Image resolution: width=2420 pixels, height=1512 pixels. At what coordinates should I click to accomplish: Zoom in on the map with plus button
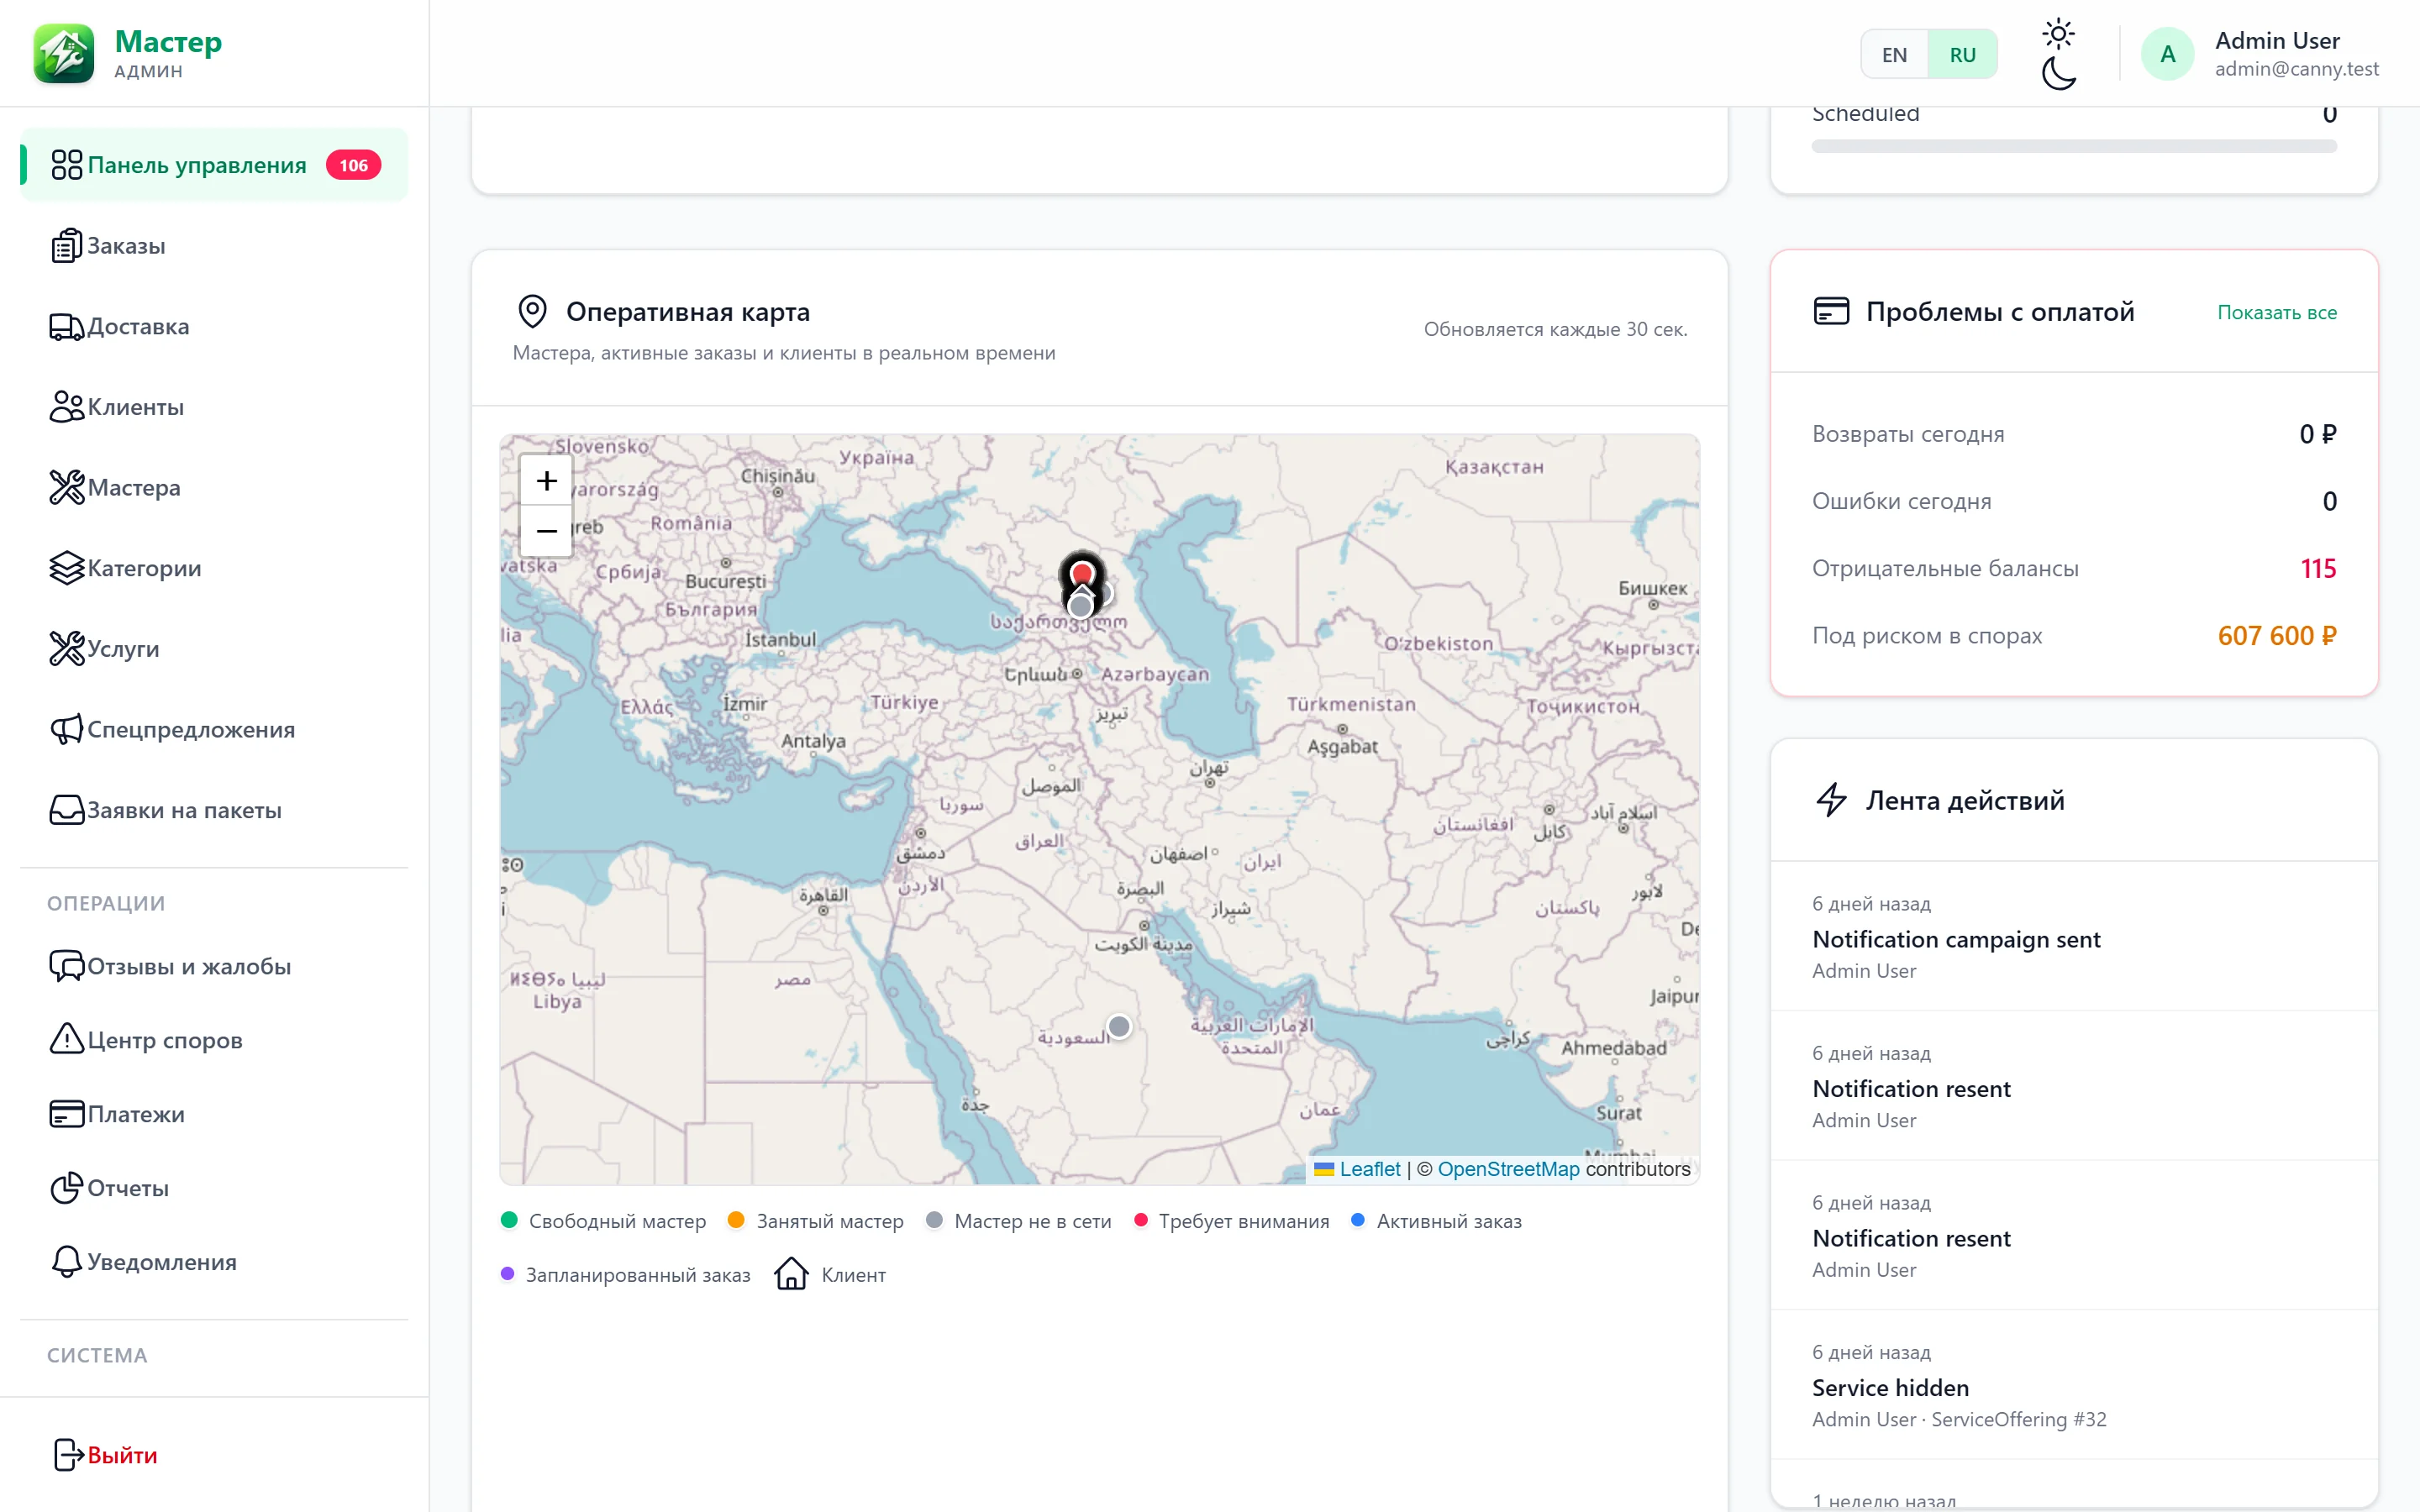546,481
